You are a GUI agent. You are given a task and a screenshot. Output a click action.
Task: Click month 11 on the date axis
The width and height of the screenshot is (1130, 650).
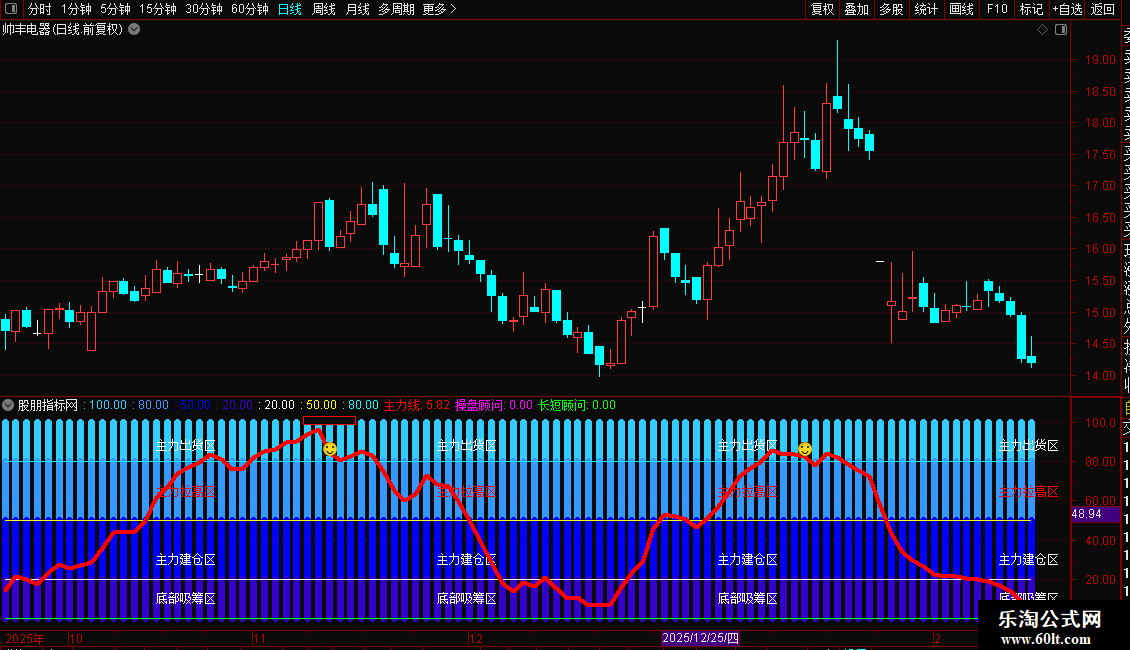(x=259, y=638)
